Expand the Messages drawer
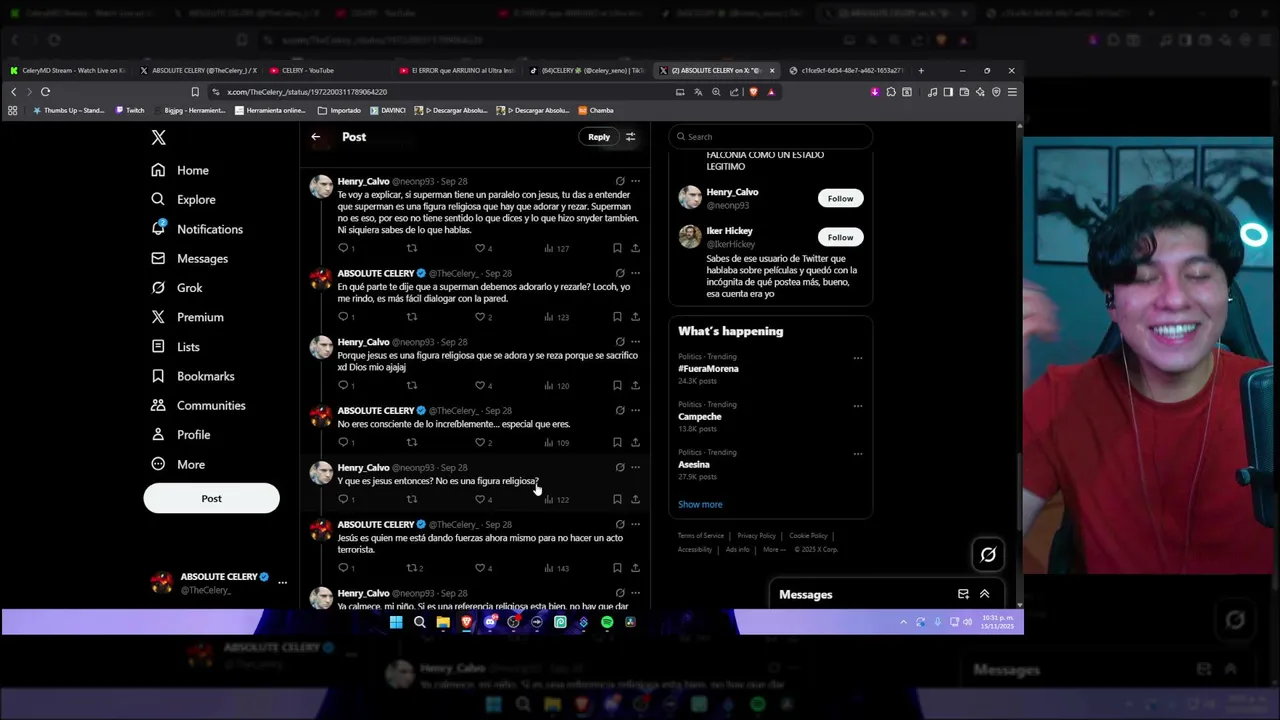Screen dimensions: 1280x720 [x=984, y=594]
